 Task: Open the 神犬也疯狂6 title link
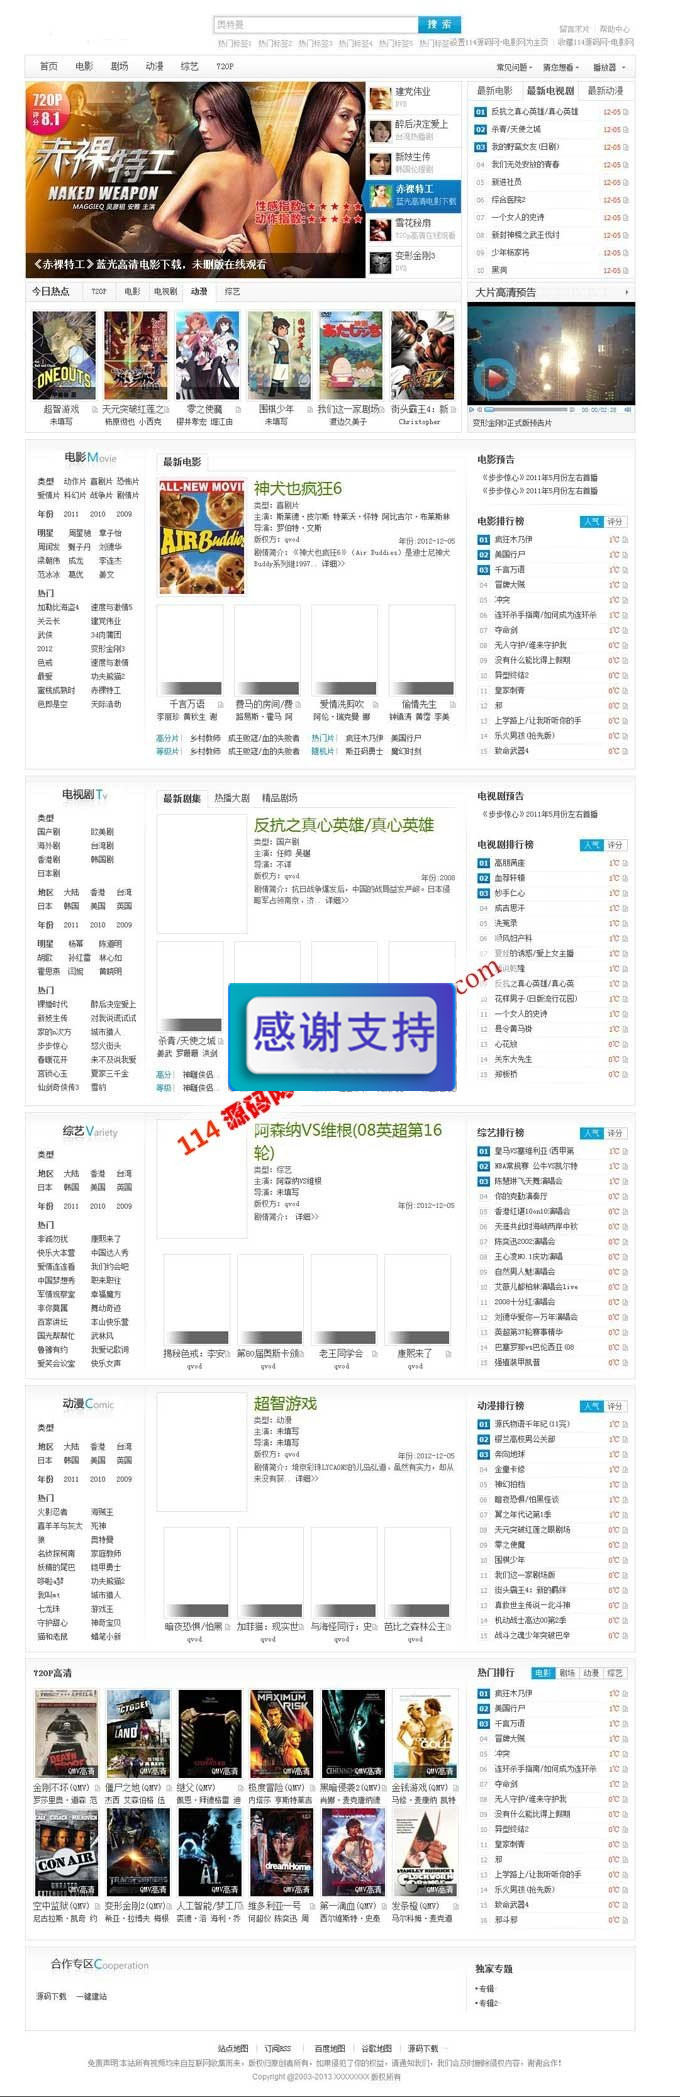pyautogui.click(x=297, y=488)
